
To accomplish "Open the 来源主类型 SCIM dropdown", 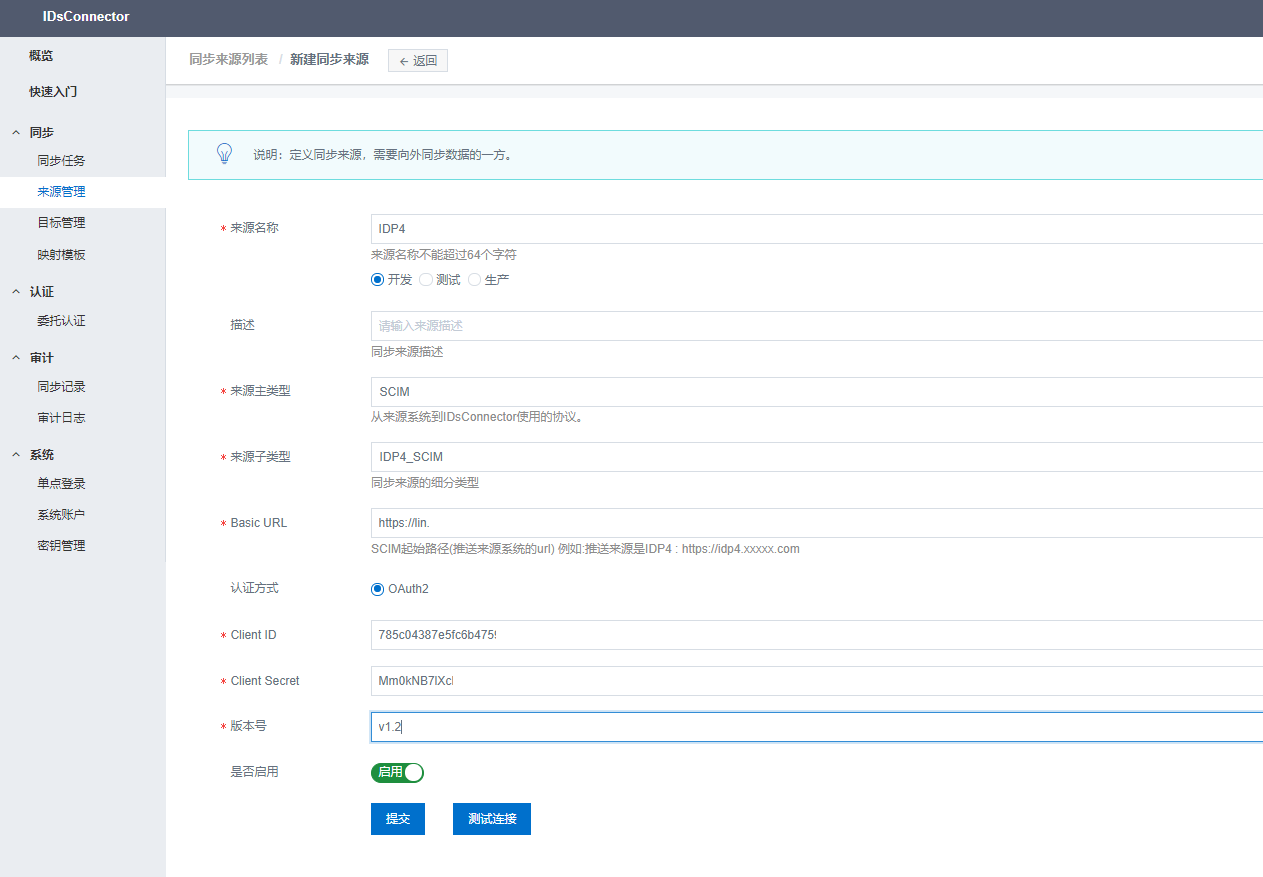I will [815, 392].
